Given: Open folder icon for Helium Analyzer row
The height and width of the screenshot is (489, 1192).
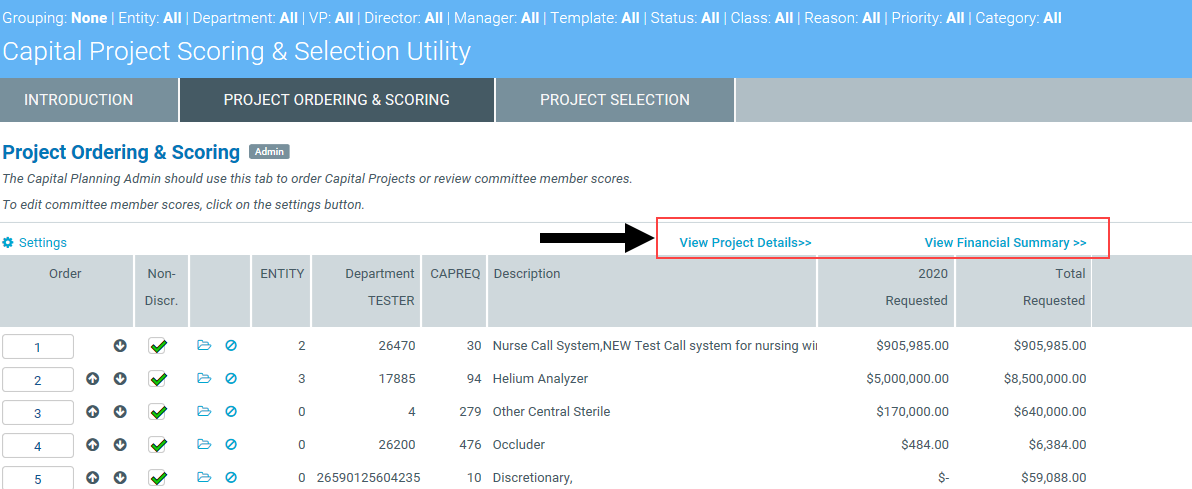Looking at the screenshot, I should (x=204, y=379).
